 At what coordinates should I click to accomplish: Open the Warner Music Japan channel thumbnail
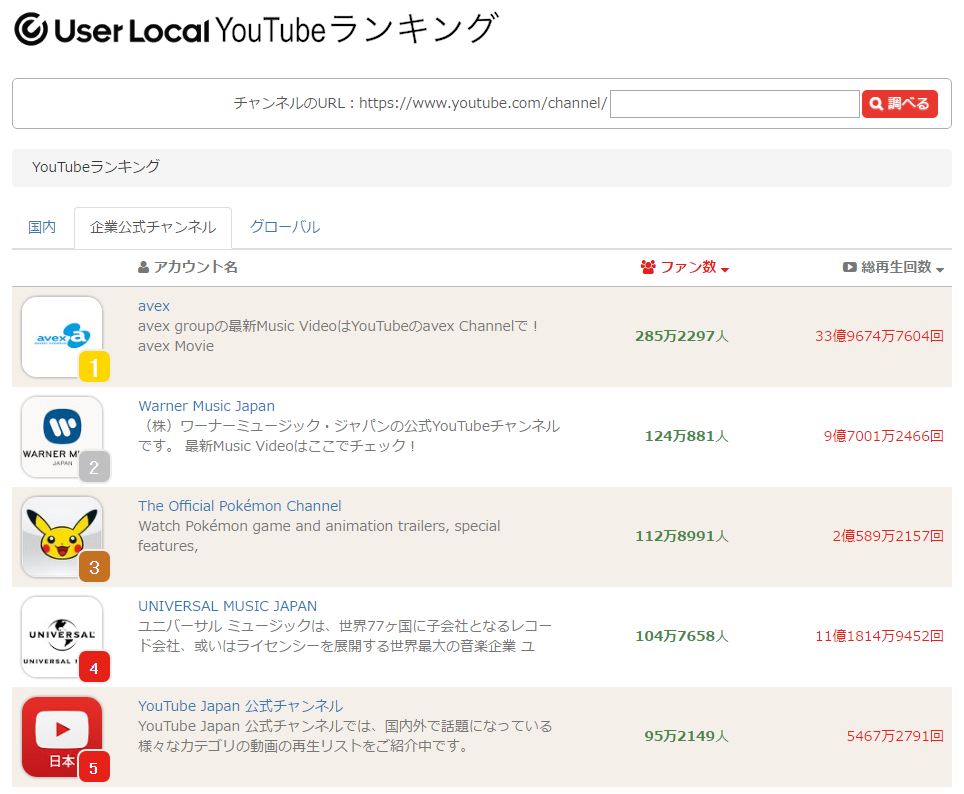[62, 437]
